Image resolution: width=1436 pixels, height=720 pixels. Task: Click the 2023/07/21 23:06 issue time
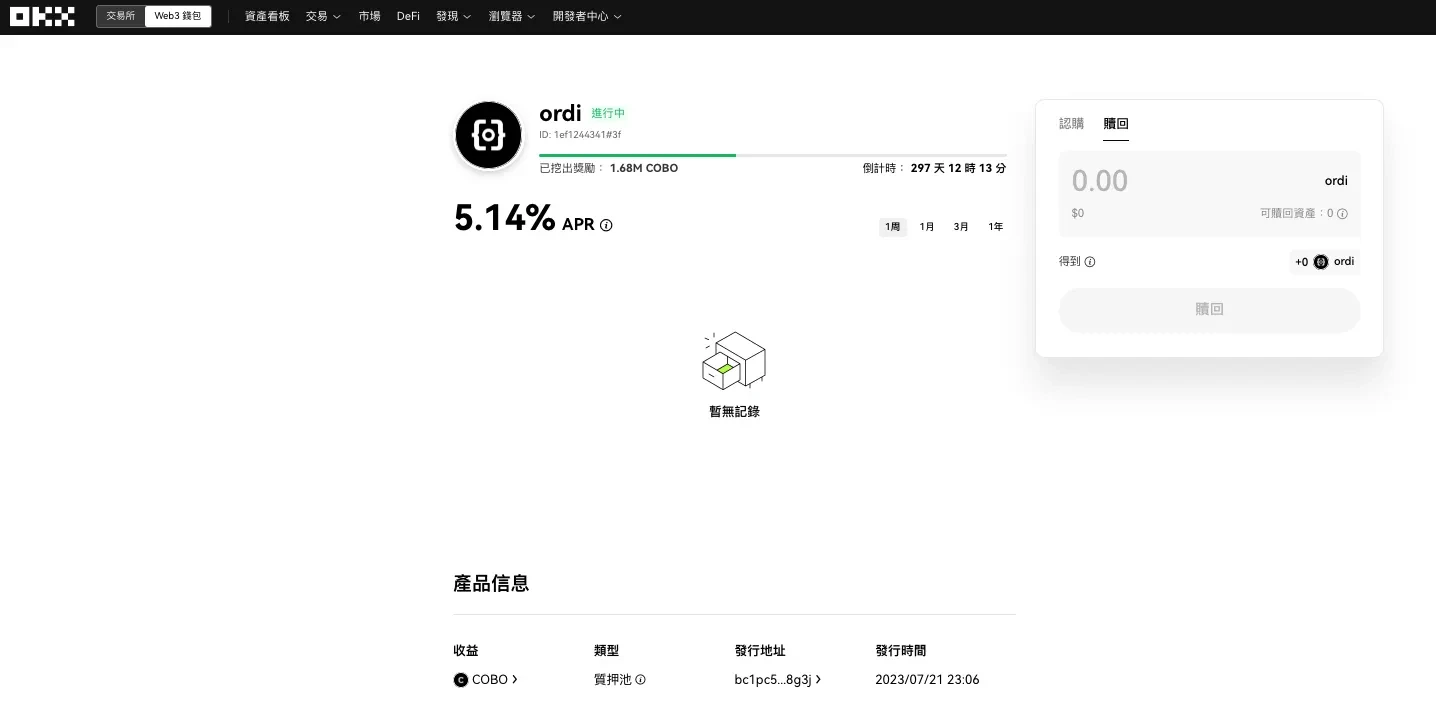(x=927, y=680)
